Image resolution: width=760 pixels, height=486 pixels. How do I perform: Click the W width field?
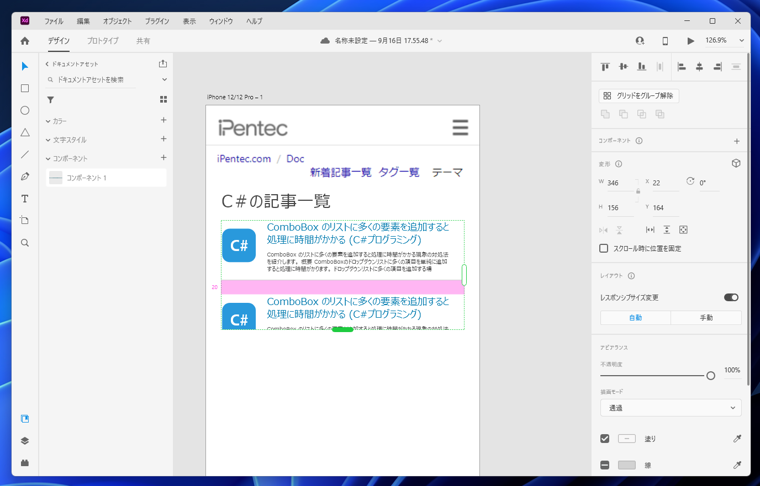point(620,183)
